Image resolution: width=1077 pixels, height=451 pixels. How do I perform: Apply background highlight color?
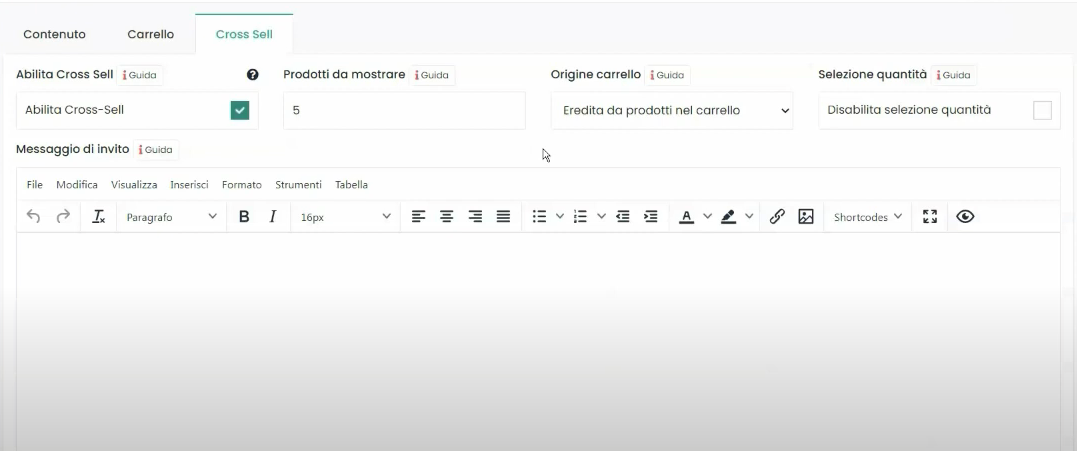[729, 217]
